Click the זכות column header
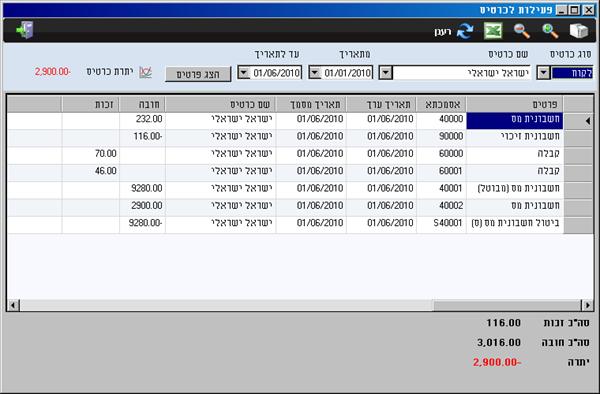 pos(91,104)
